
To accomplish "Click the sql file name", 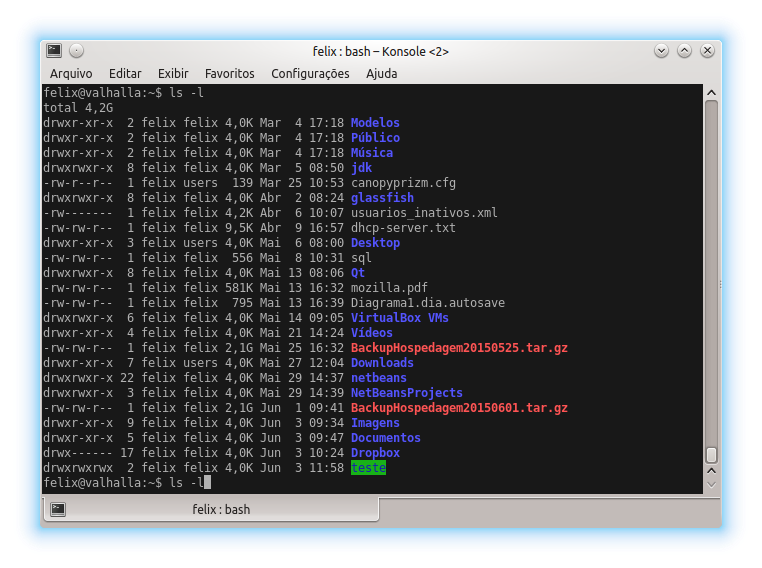I will 362,258.
